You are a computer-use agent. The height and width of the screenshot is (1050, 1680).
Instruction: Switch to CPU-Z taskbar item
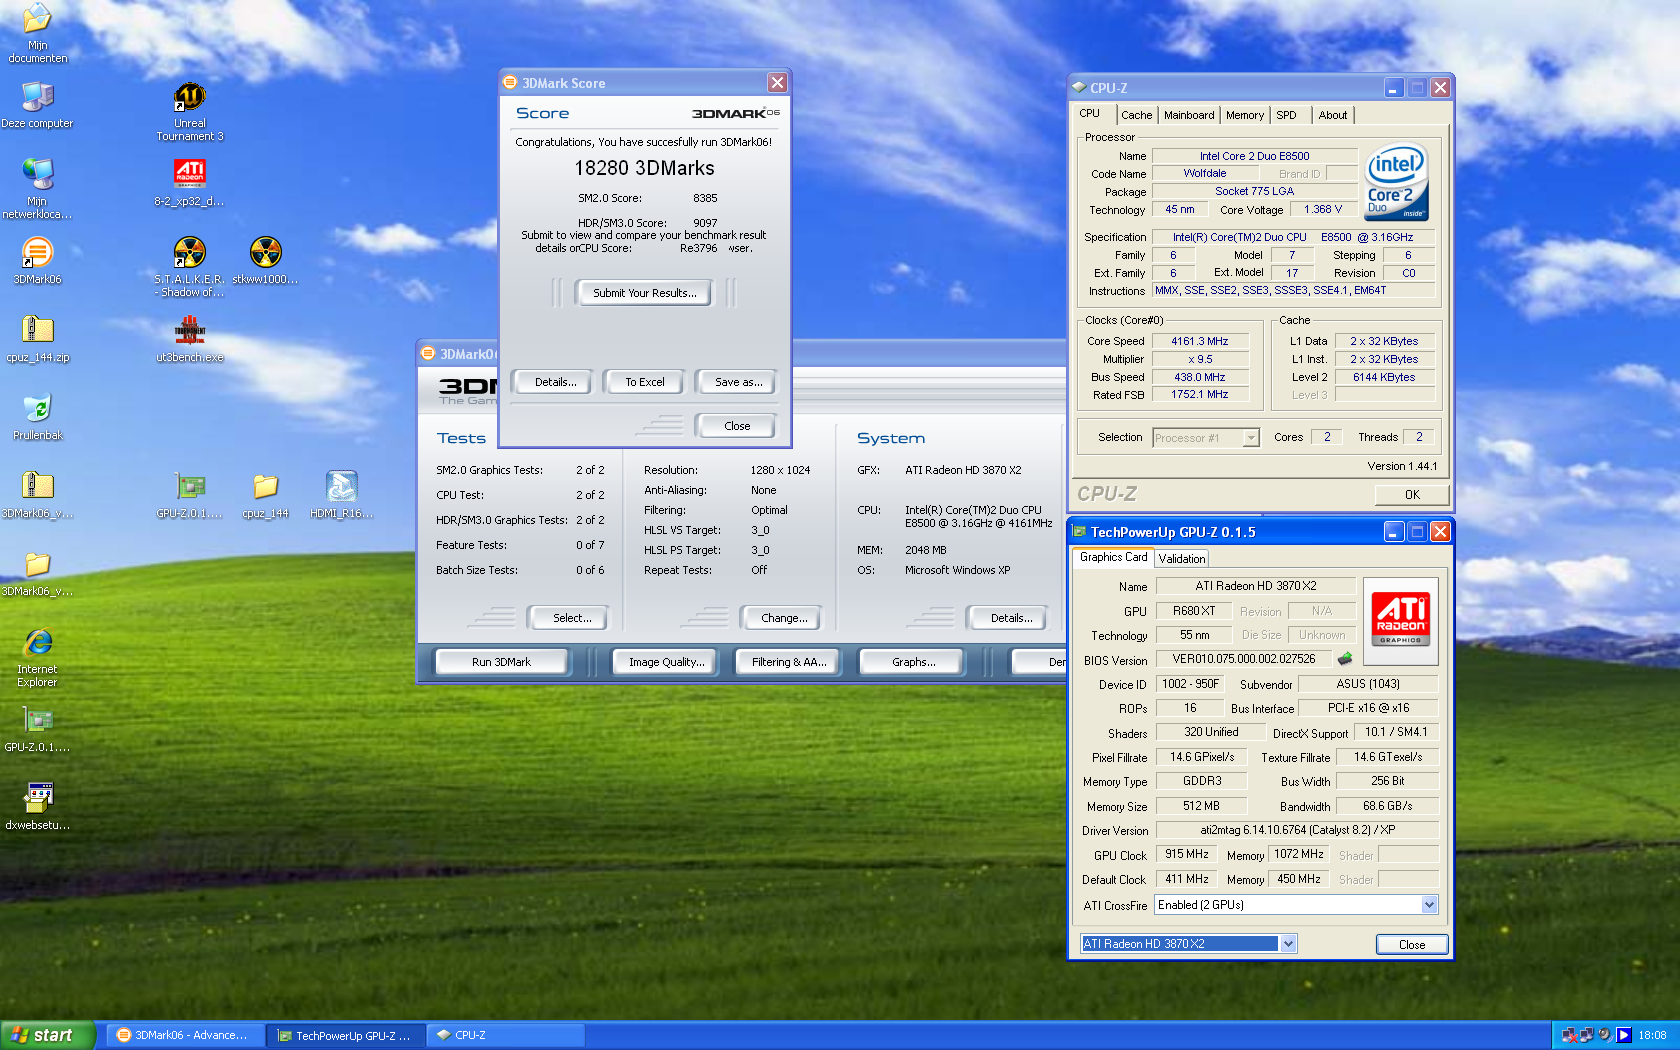pos(506,1035)
